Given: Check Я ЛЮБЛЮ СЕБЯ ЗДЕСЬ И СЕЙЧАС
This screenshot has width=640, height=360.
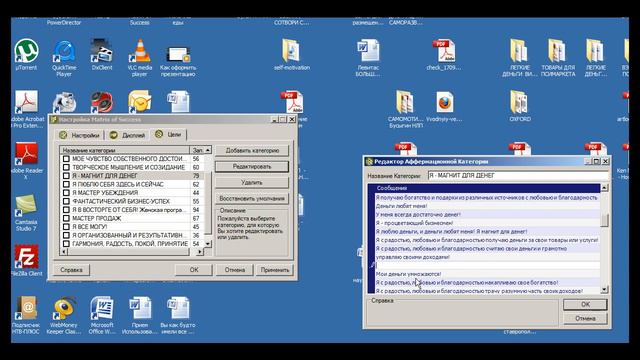Looking at the screenshot, I should click(x=66, y=184).
